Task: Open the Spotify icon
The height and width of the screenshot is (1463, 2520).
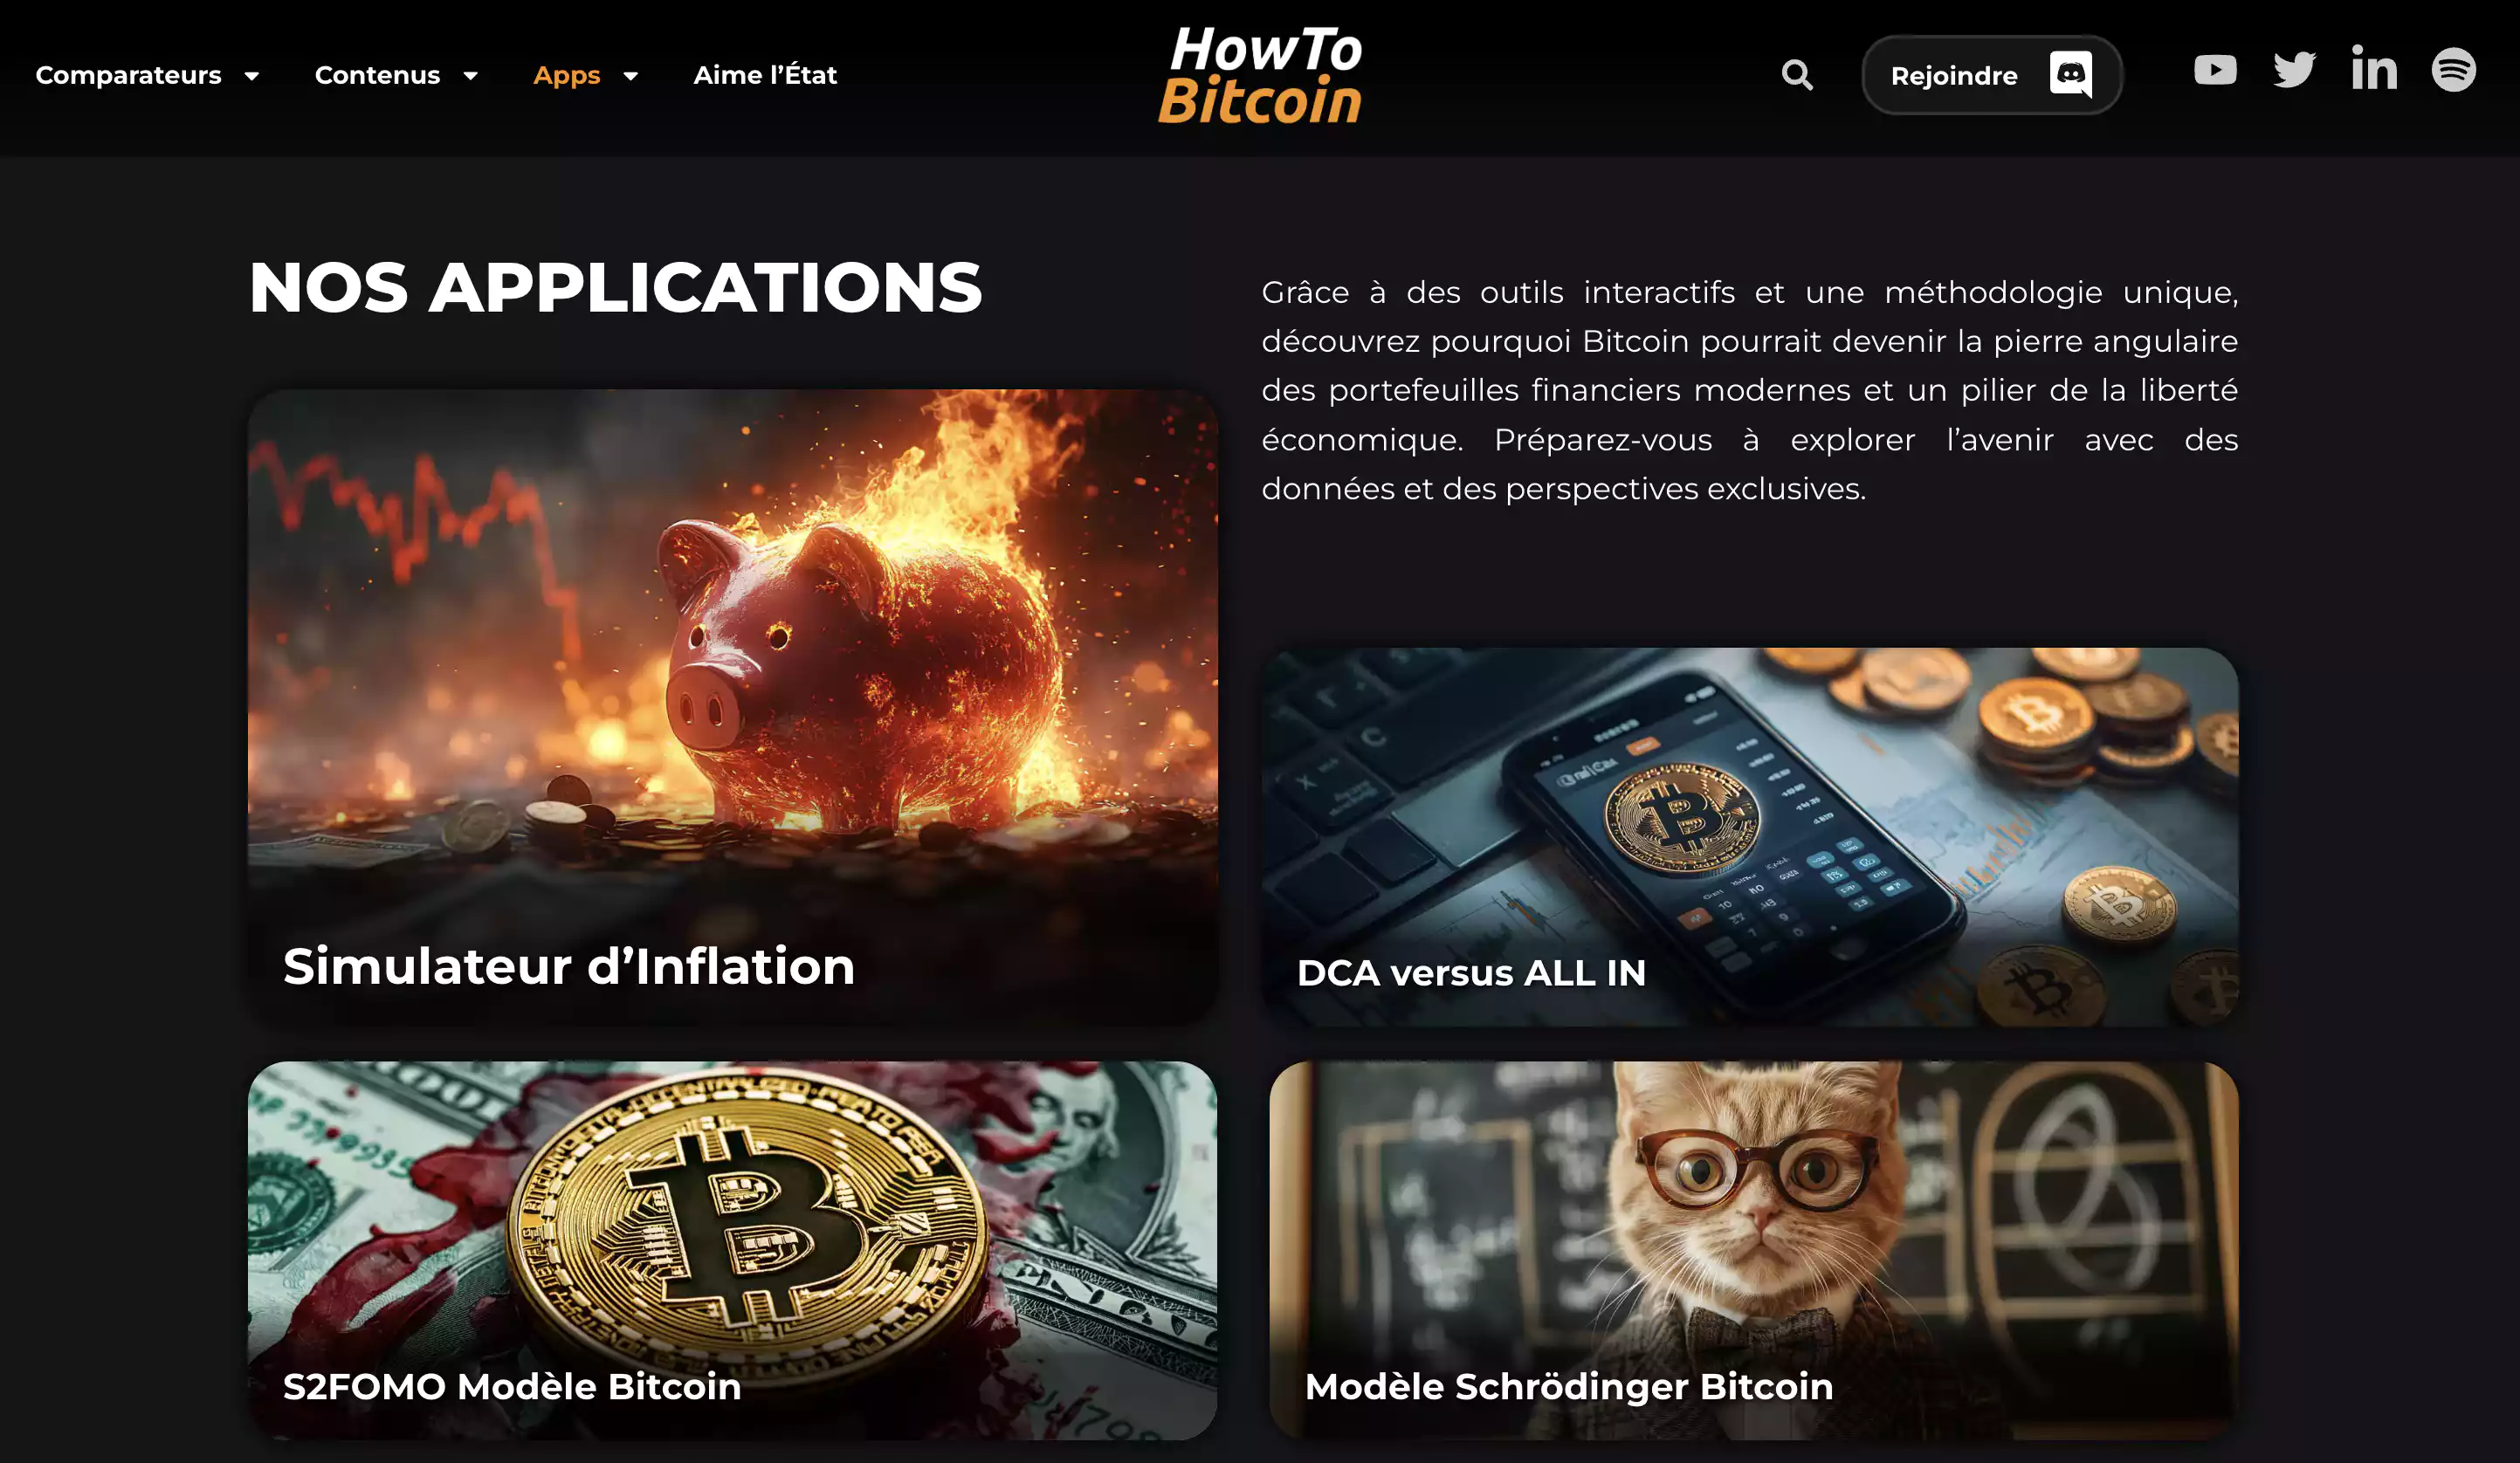Action: pyautogui.click(x=2454, y=70)
